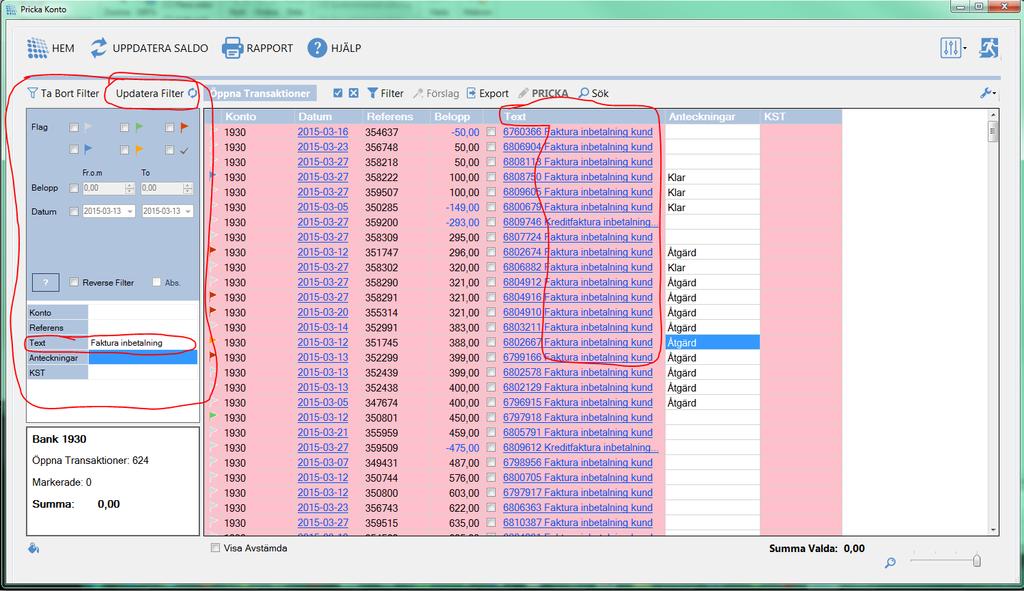Click blue flag on row 358222

pos(212,176)
